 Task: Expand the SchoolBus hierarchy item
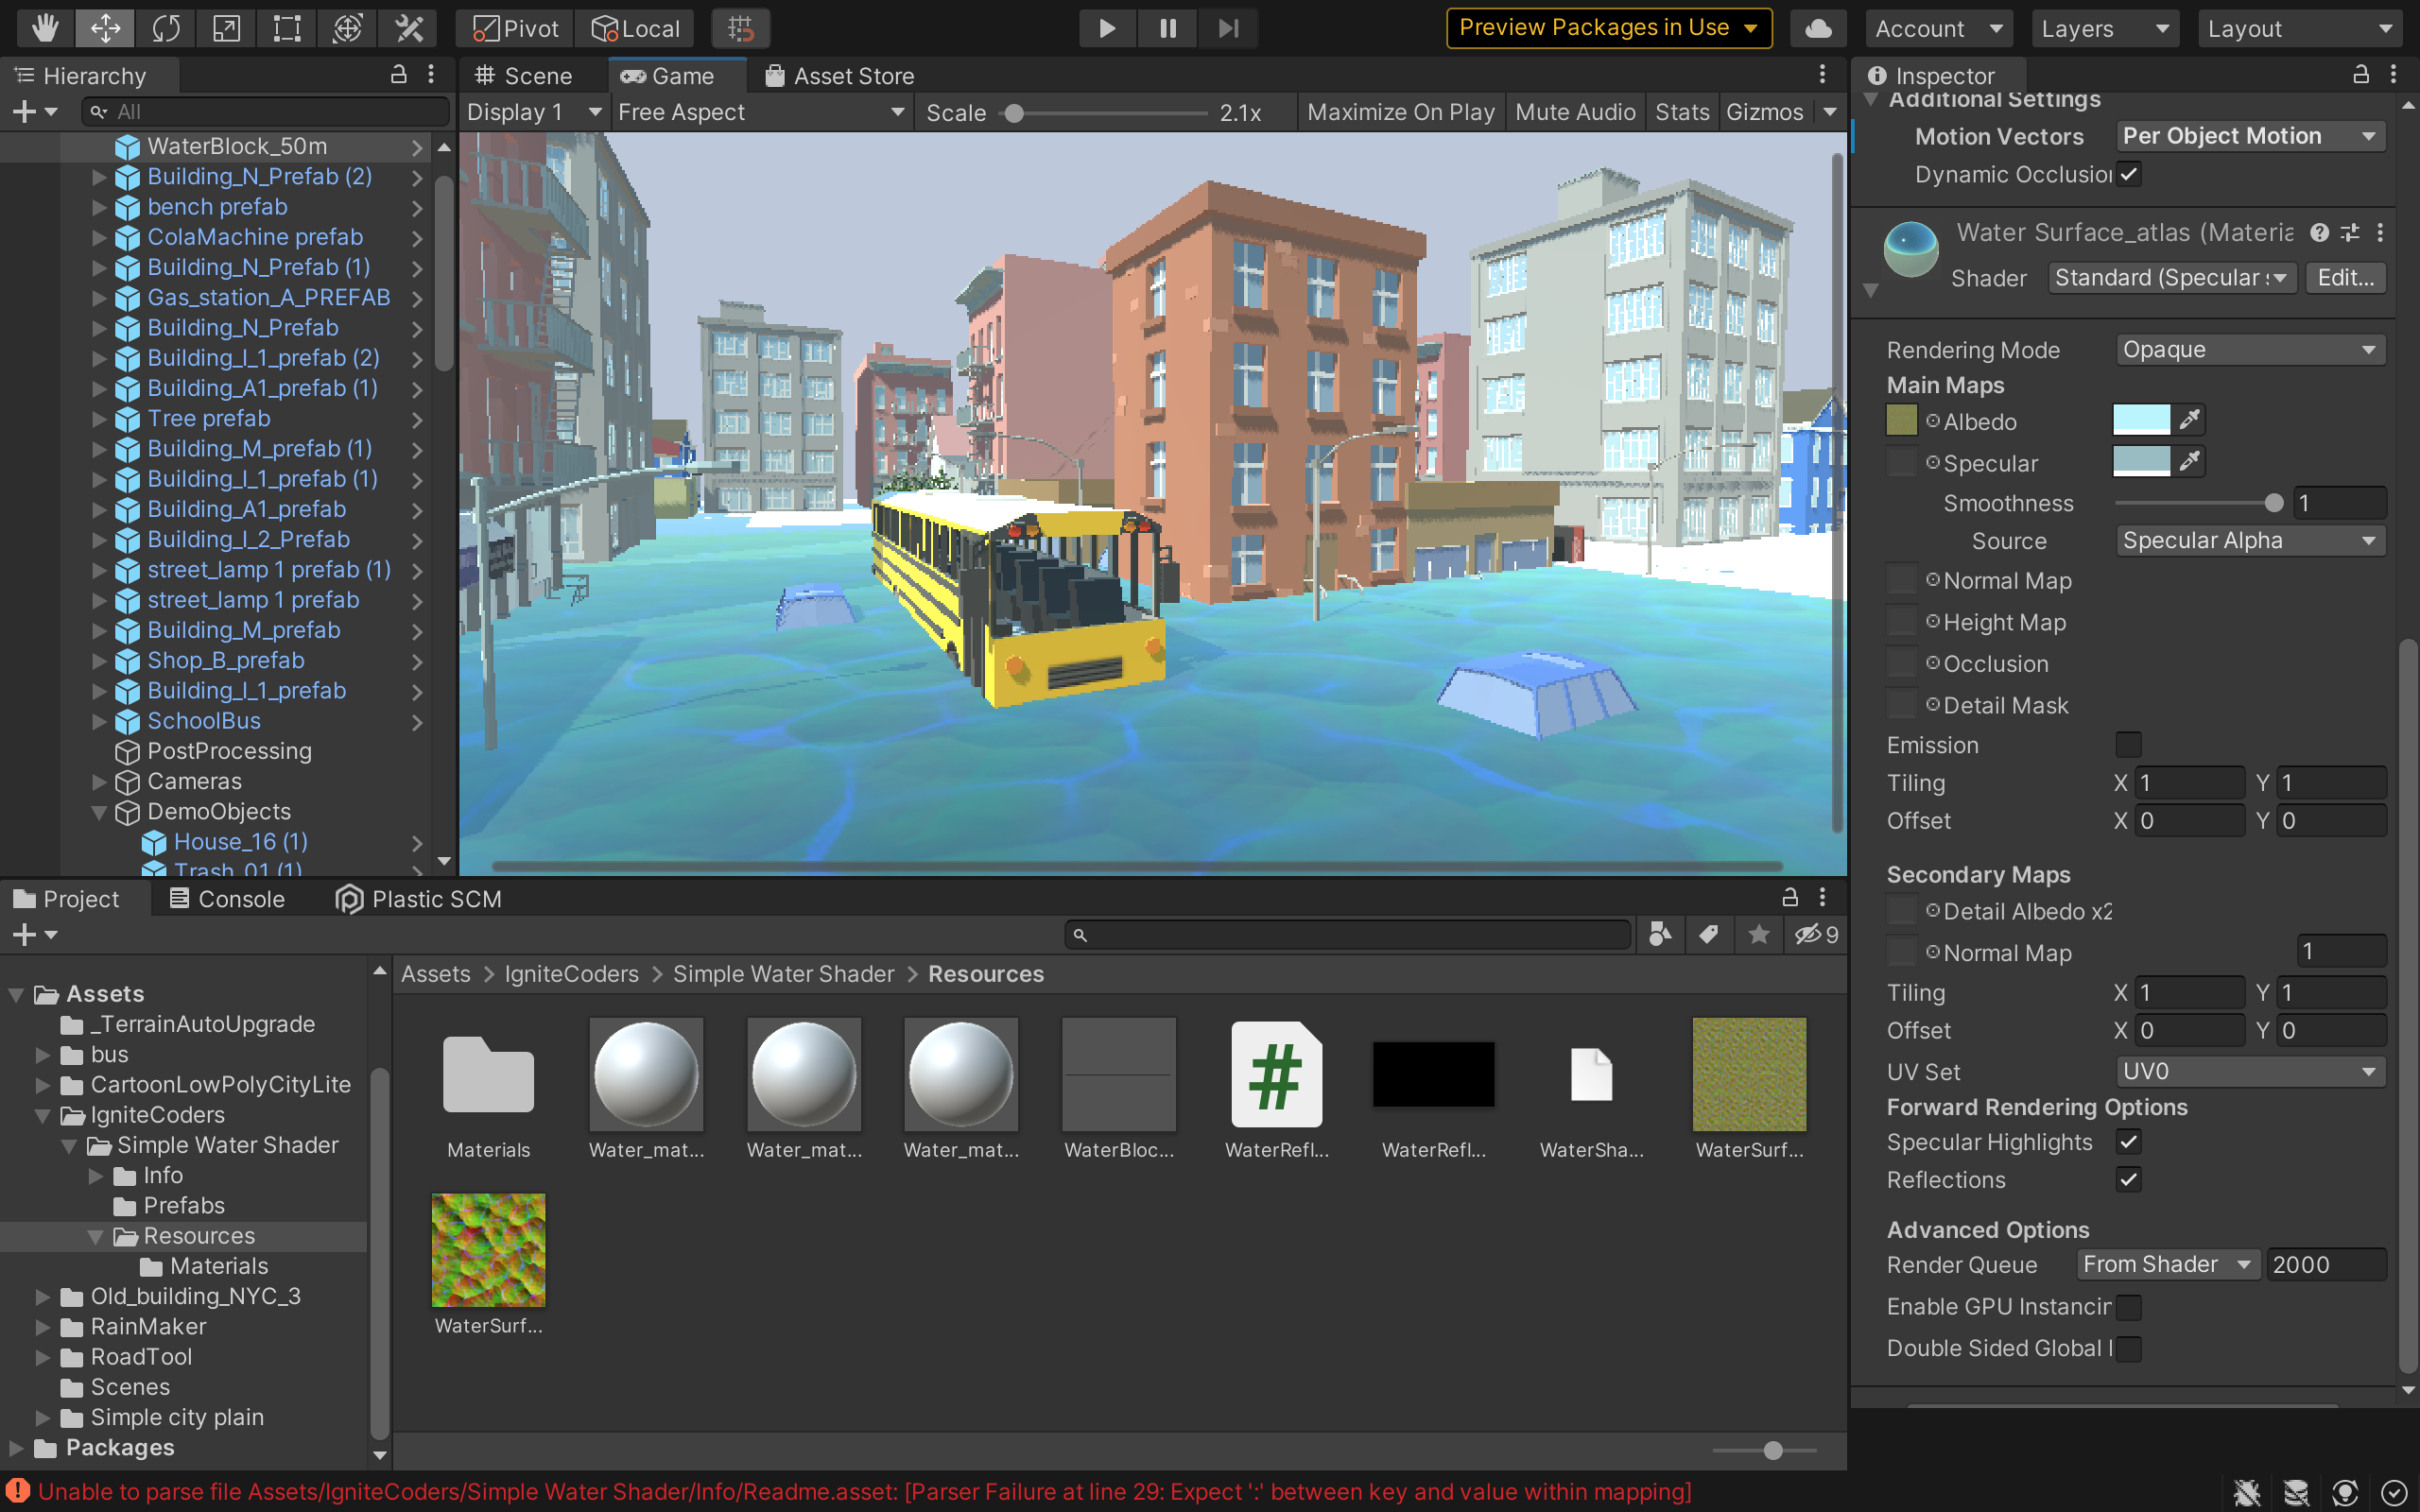[x=99, y=721]
